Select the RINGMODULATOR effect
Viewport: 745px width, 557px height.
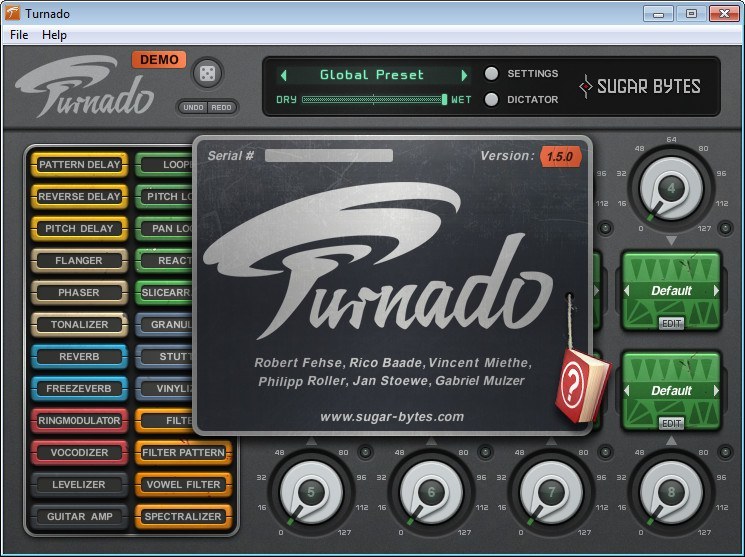79,420
